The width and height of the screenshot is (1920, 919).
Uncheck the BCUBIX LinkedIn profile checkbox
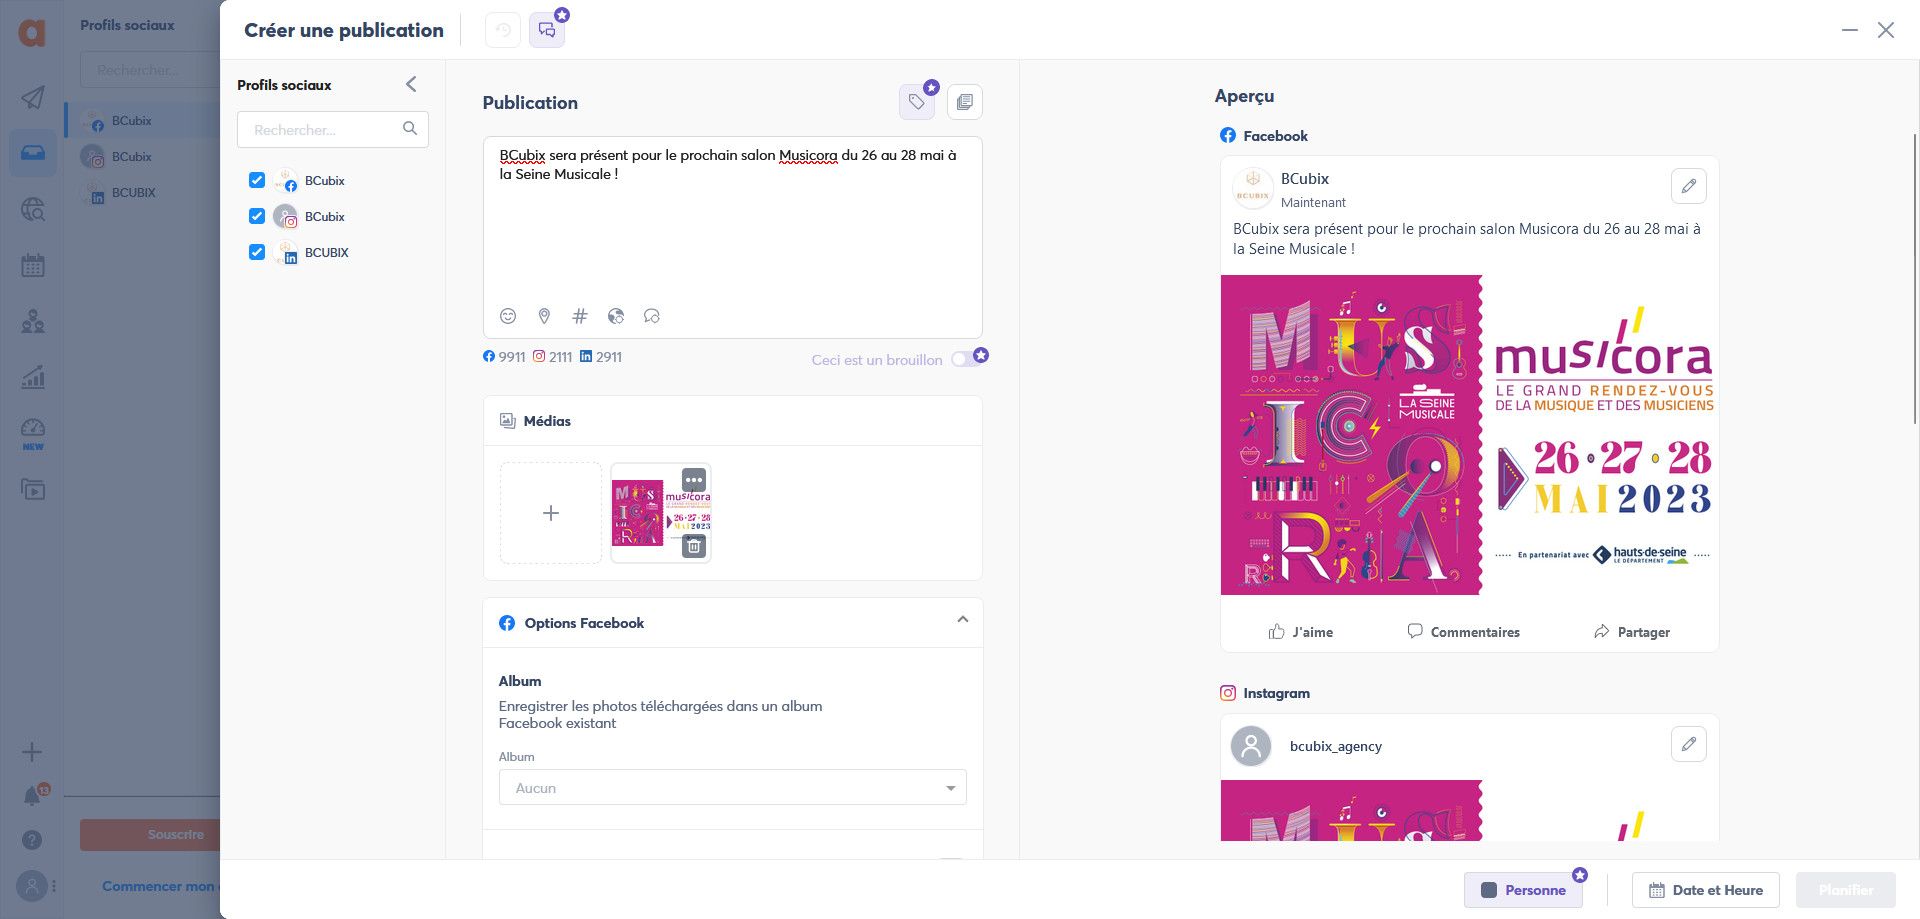257,252
